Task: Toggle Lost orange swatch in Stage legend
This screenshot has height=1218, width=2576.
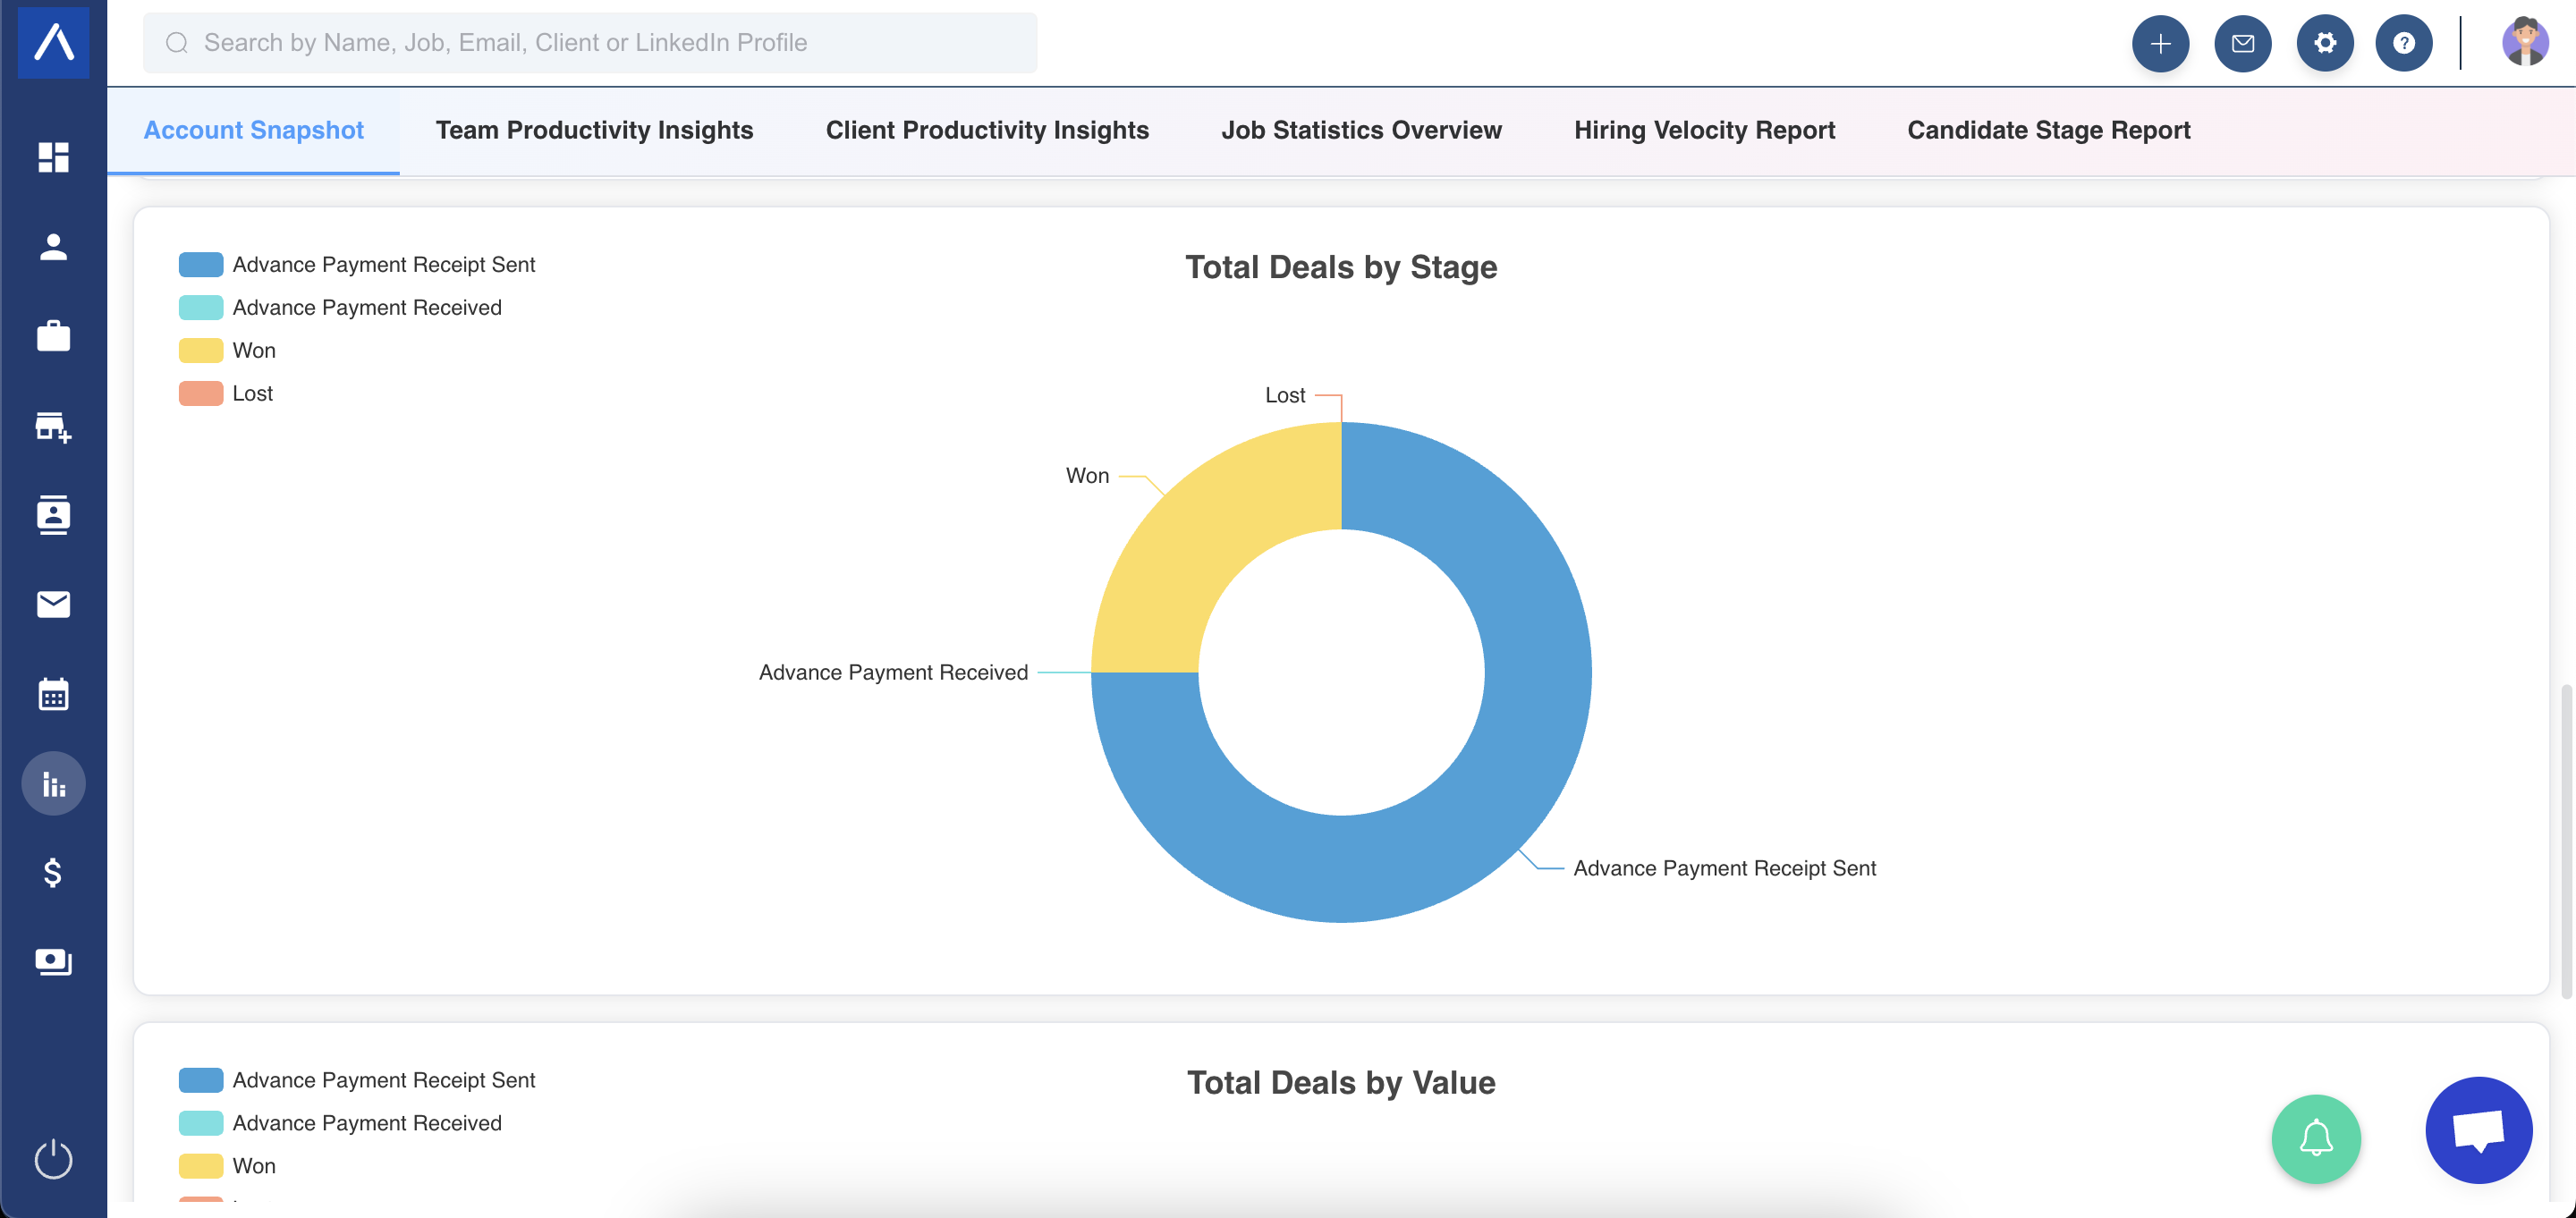Action: (201, 393)
